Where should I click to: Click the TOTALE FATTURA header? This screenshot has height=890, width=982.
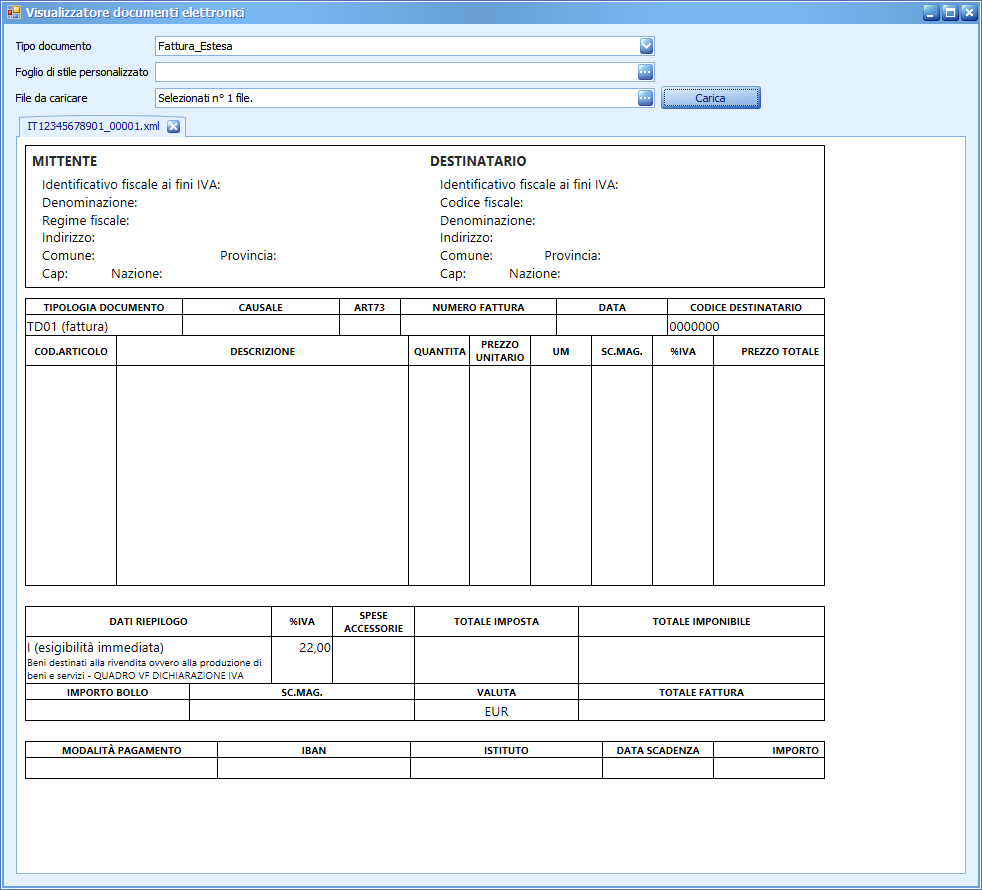(x=701, y=693)
